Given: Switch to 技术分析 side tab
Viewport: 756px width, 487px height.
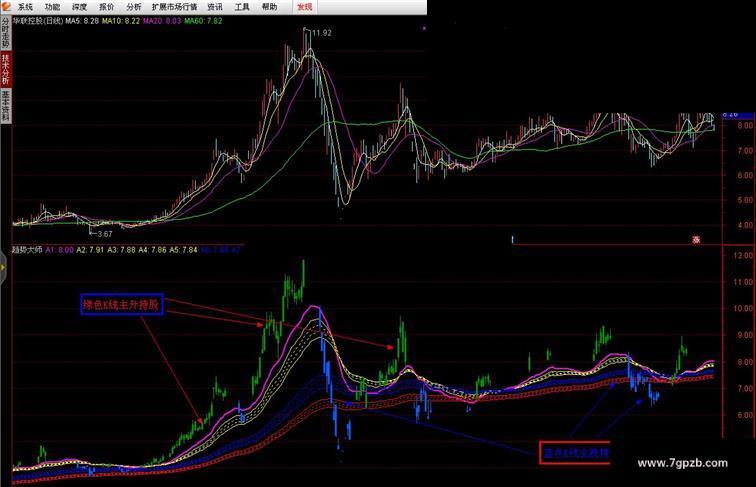Looking at the screenshot, I should tap(5, 69).
